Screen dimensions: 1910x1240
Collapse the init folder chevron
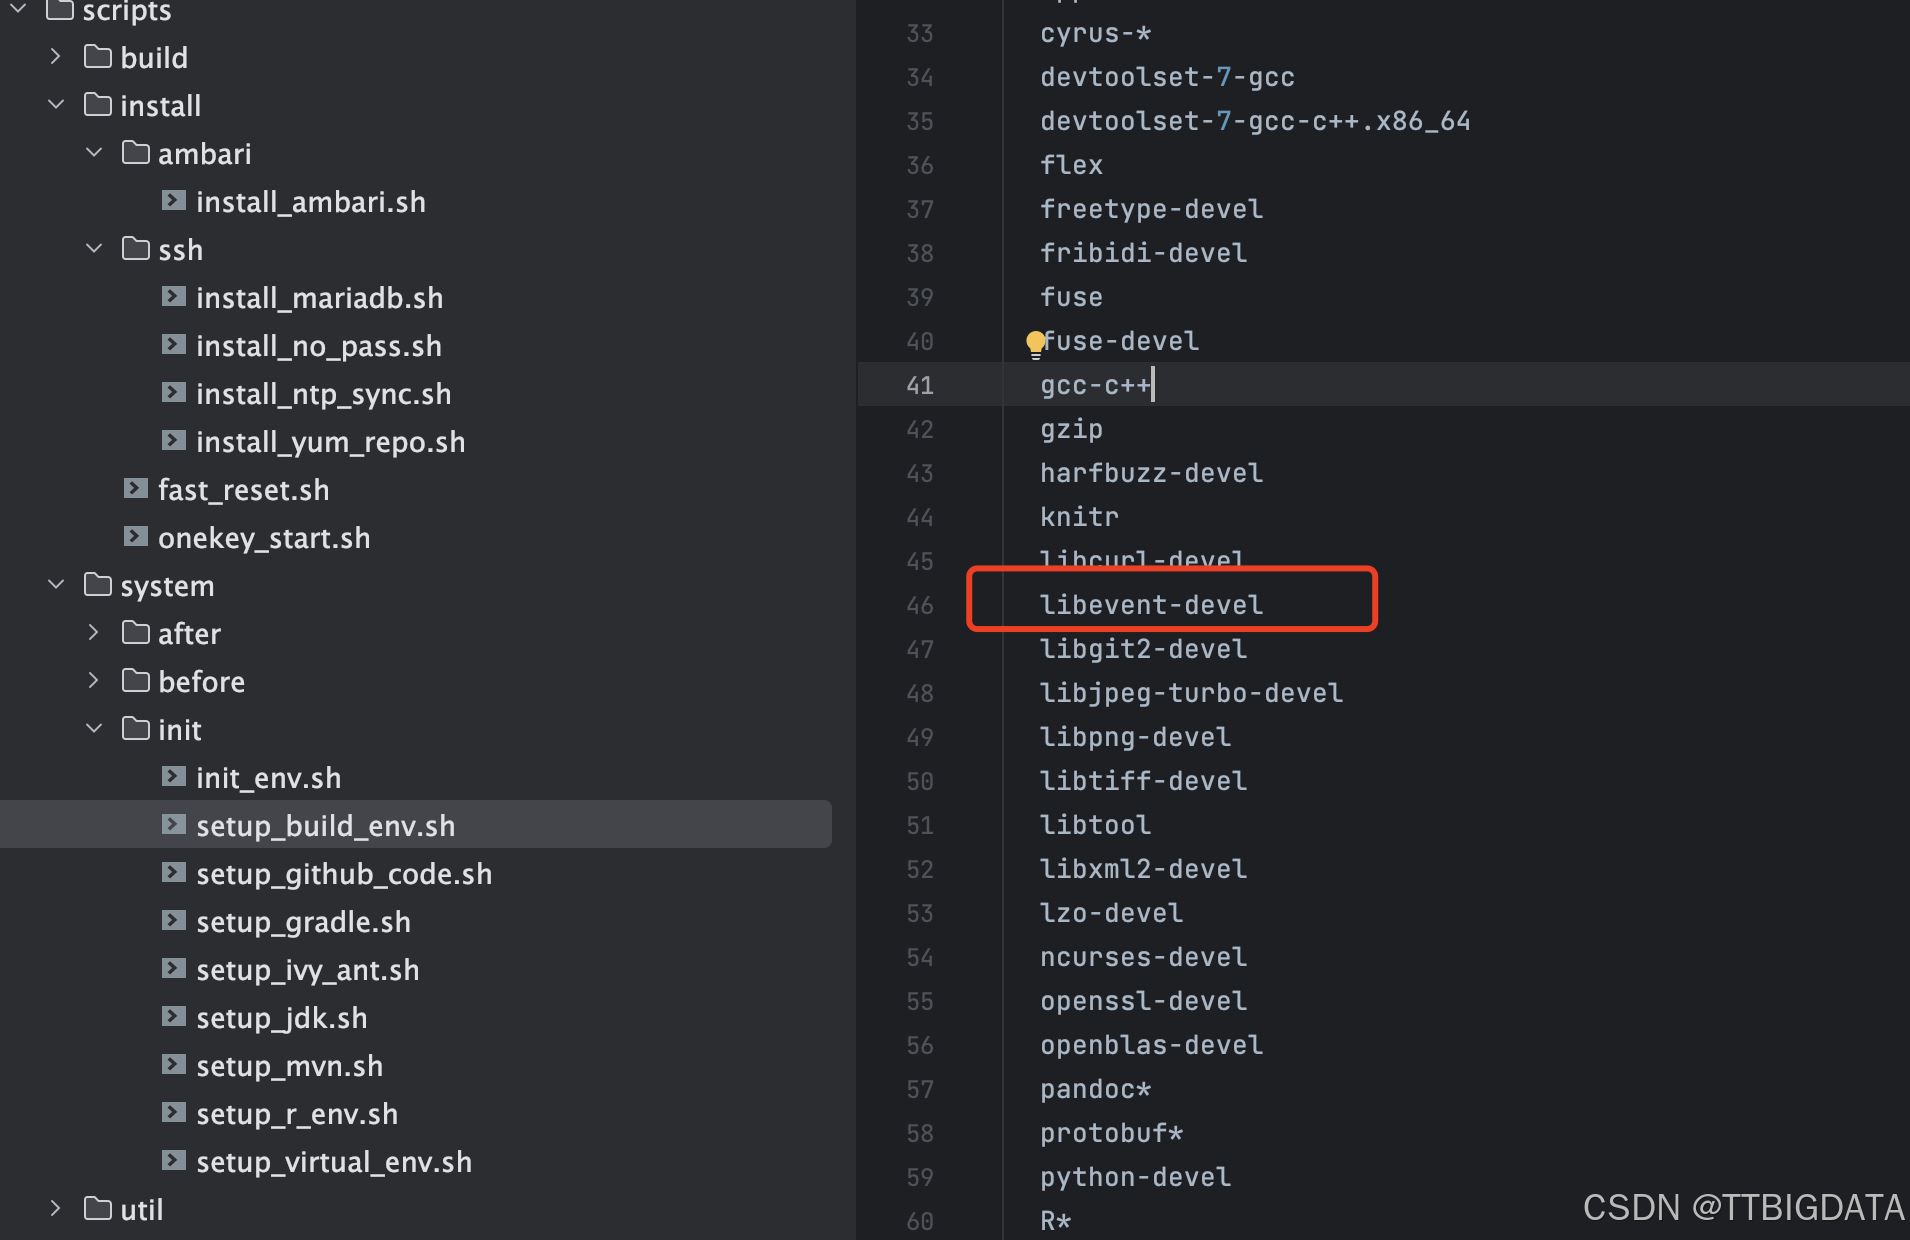click(94, 729)
